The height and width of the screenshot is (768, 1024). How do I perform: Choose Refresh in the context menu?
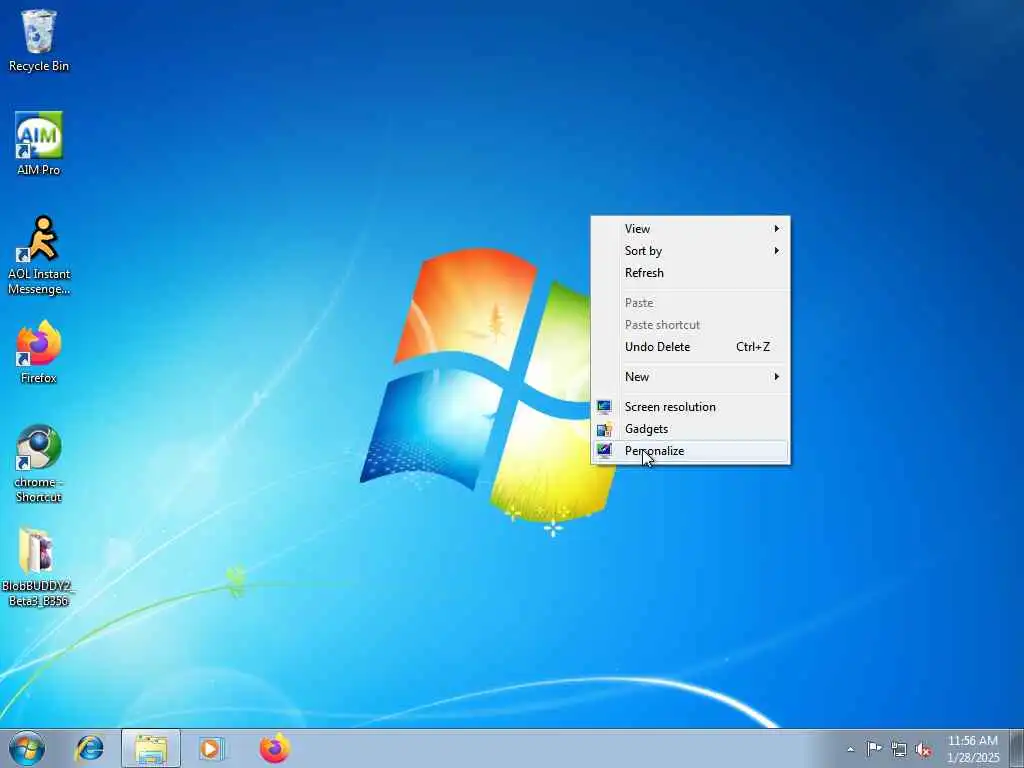coord(690,273)
